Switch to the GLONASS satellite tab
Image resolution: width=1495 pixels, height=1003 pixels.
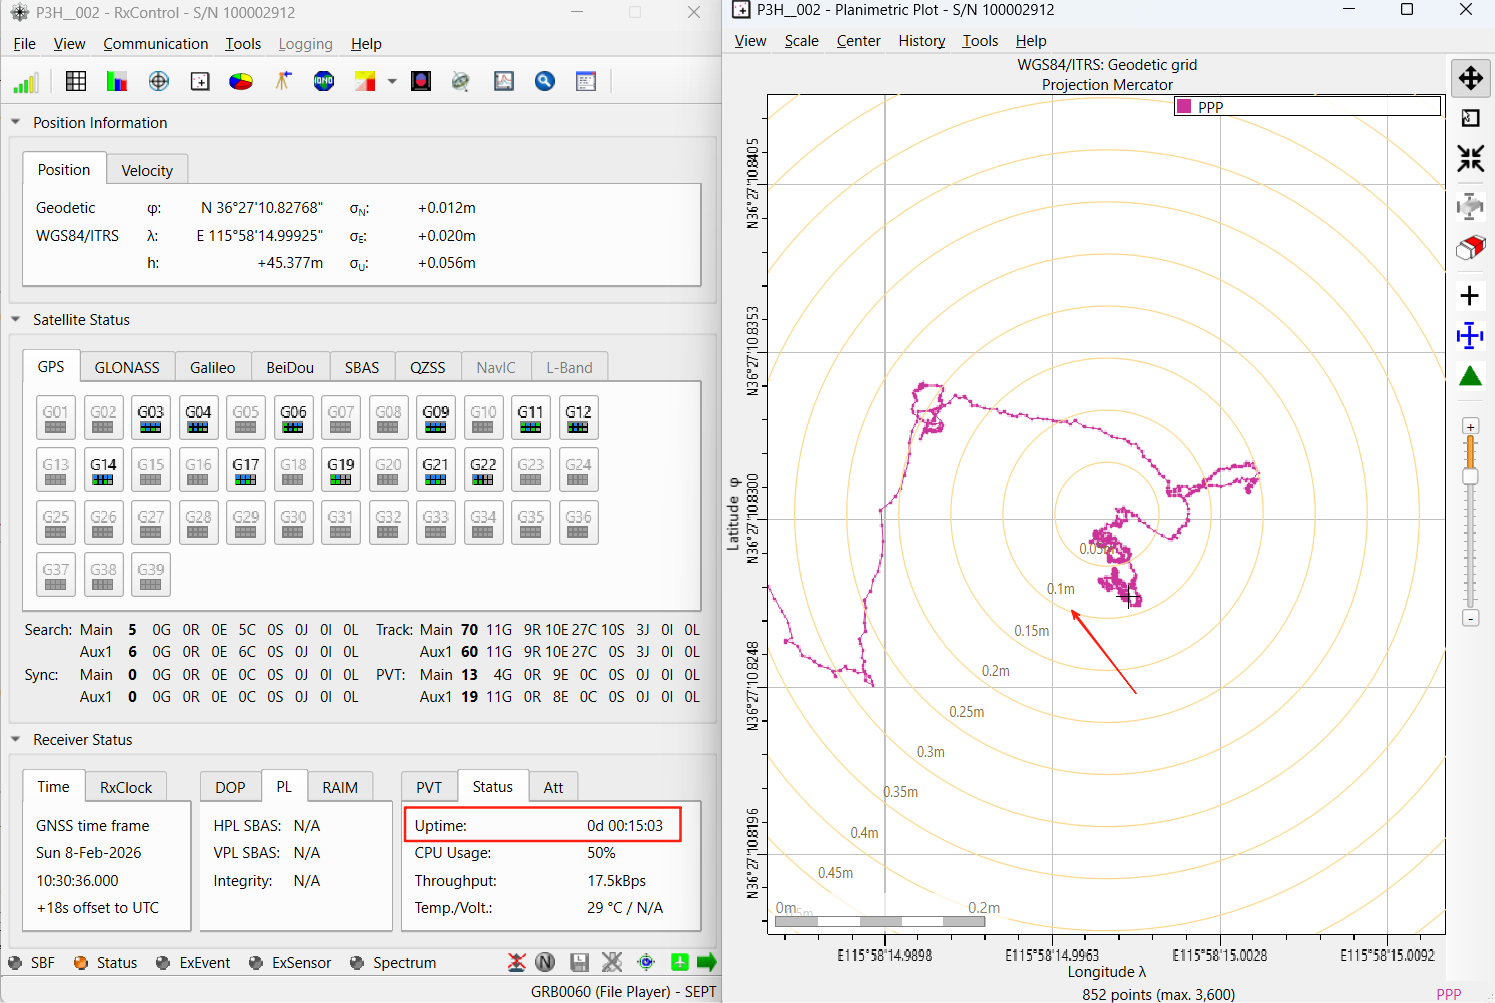click(x=127, y=368)
